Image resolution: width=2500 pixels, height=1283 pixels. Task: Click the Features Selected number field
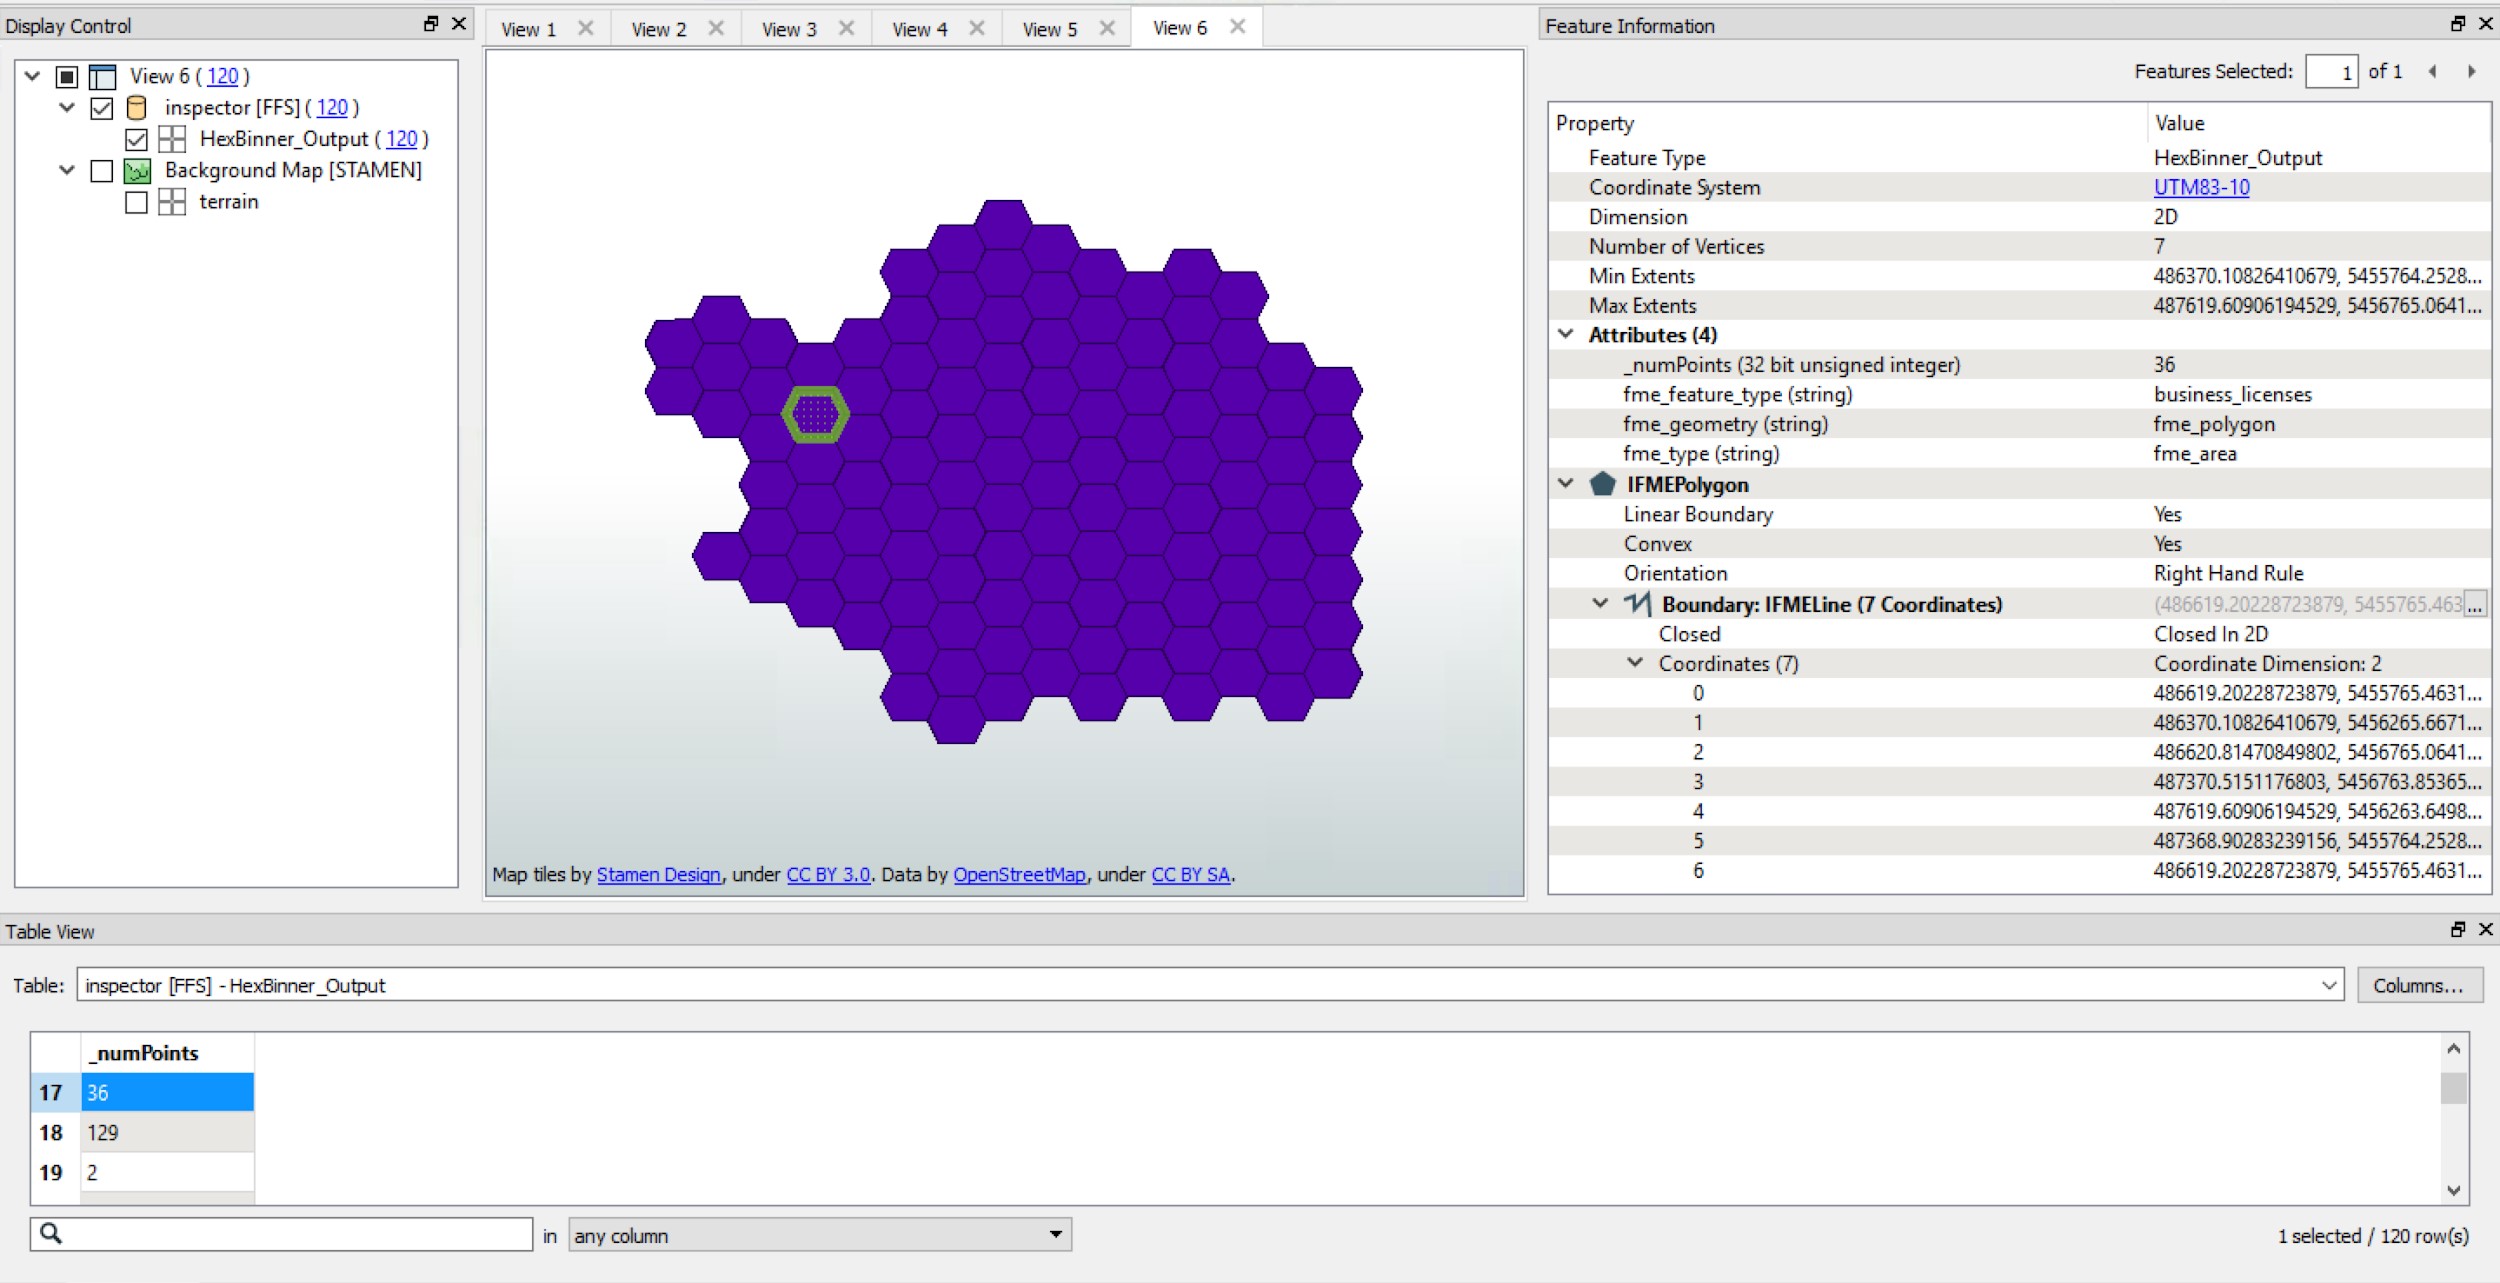[2331, 72]
